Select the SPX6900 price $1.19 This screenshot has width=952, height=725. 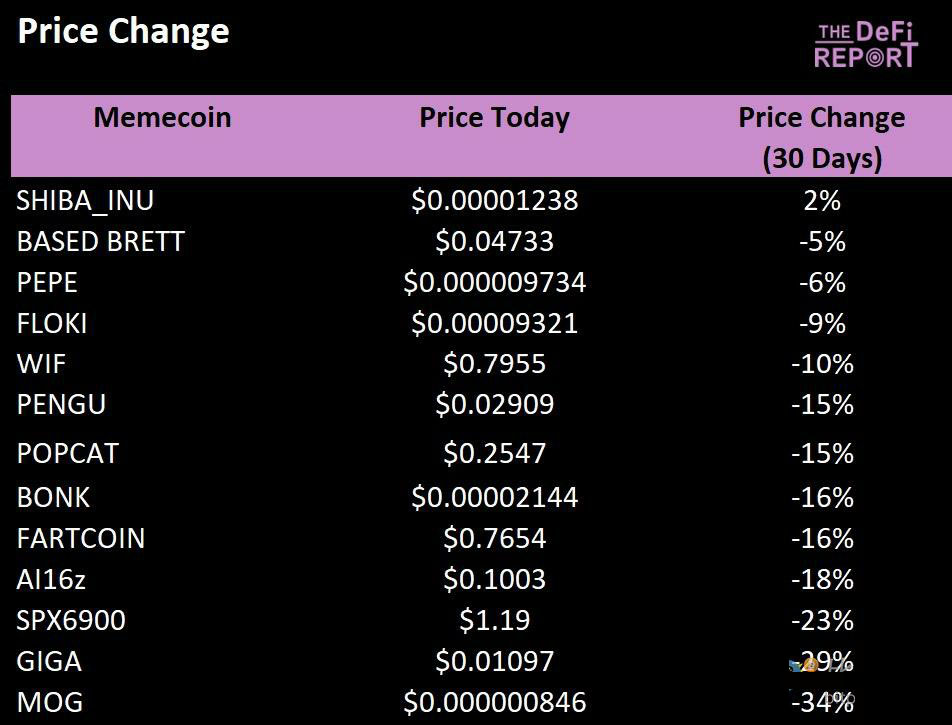click(494, 621)
